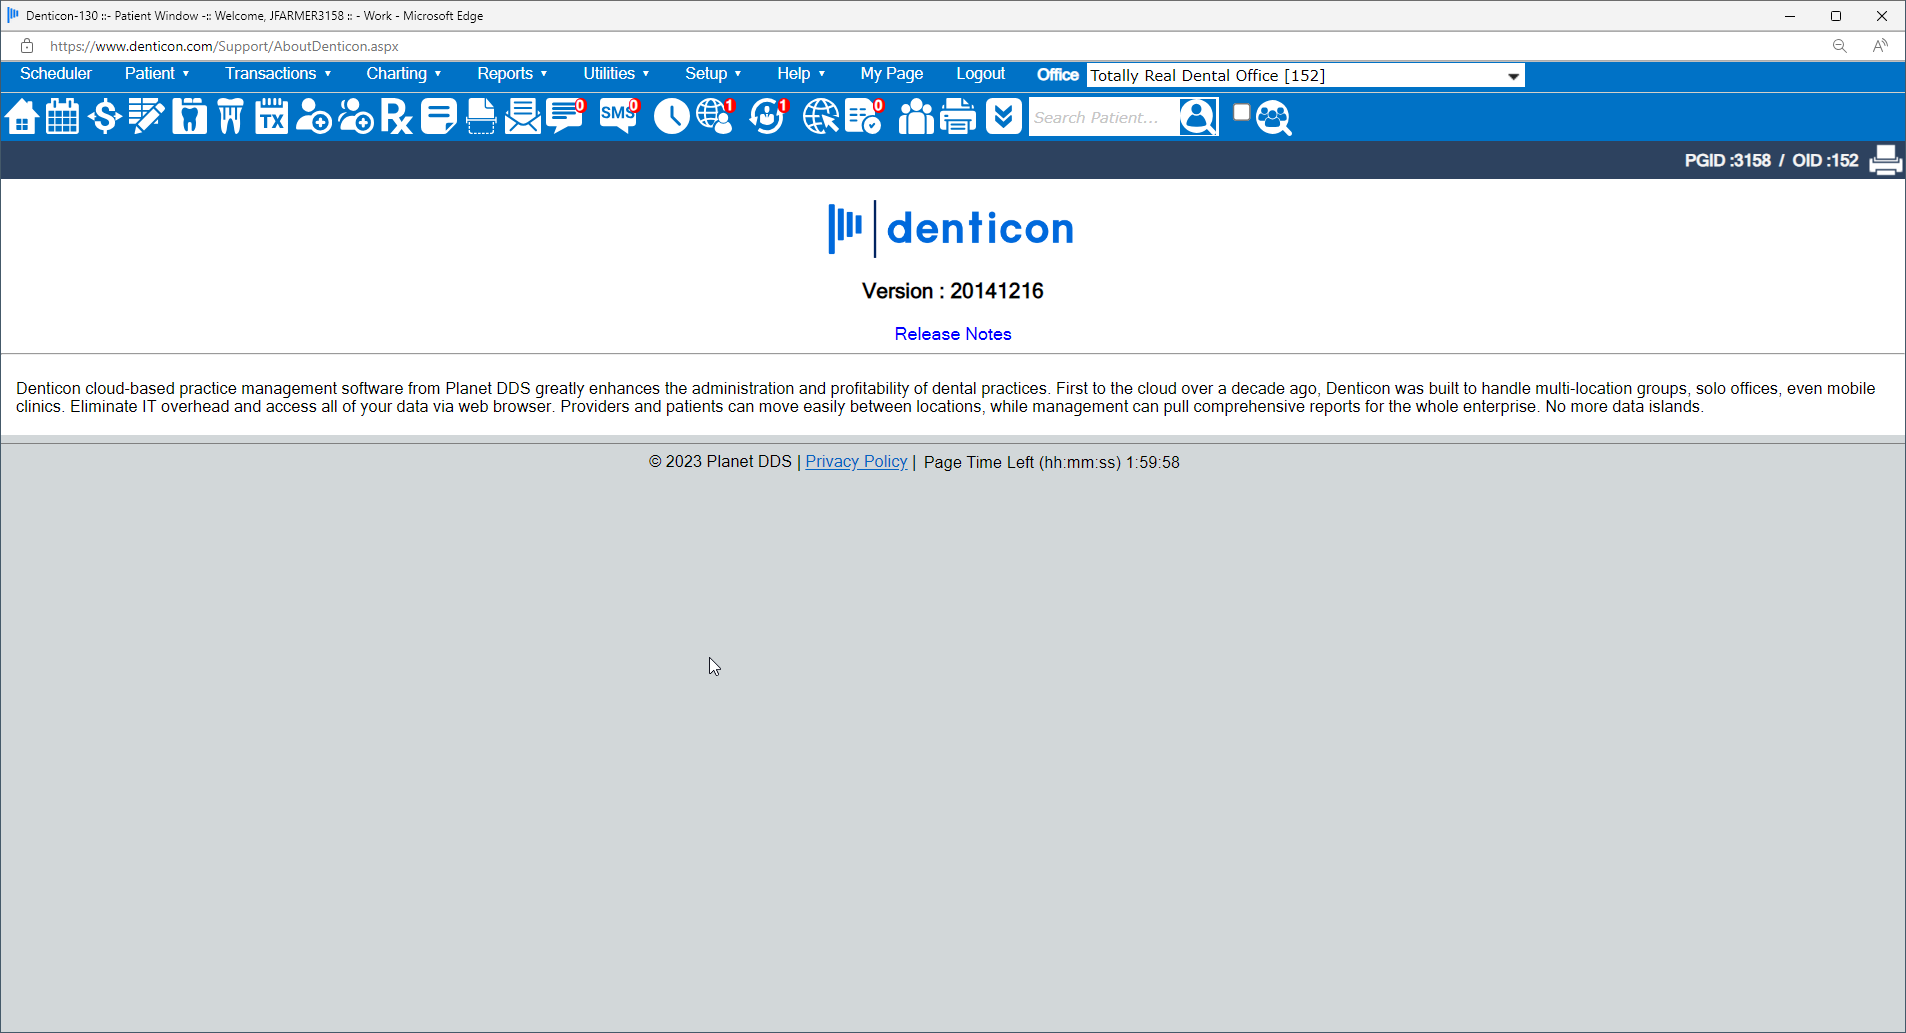Click the printer icon in toolbar
Screen dimensions: 1906x1033
pos(958,117)
